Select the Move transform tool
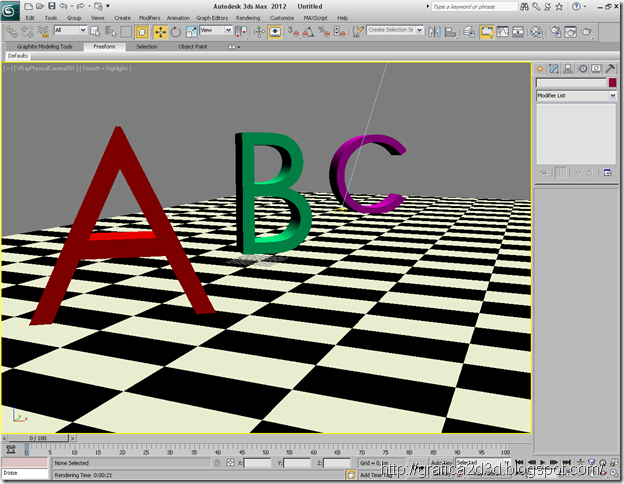Viewport: 624px width, 484px height. 160,32
